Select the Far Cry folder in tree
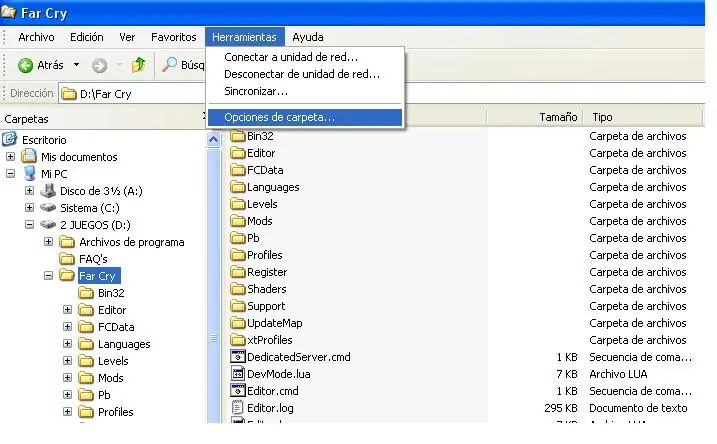This screenshot has height=444, width=717. tap(99, 276)
